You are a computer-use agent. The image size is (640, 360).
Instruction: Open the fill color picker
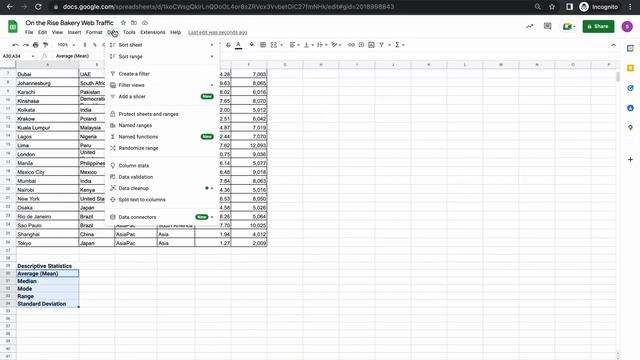[x=252, y=45]
